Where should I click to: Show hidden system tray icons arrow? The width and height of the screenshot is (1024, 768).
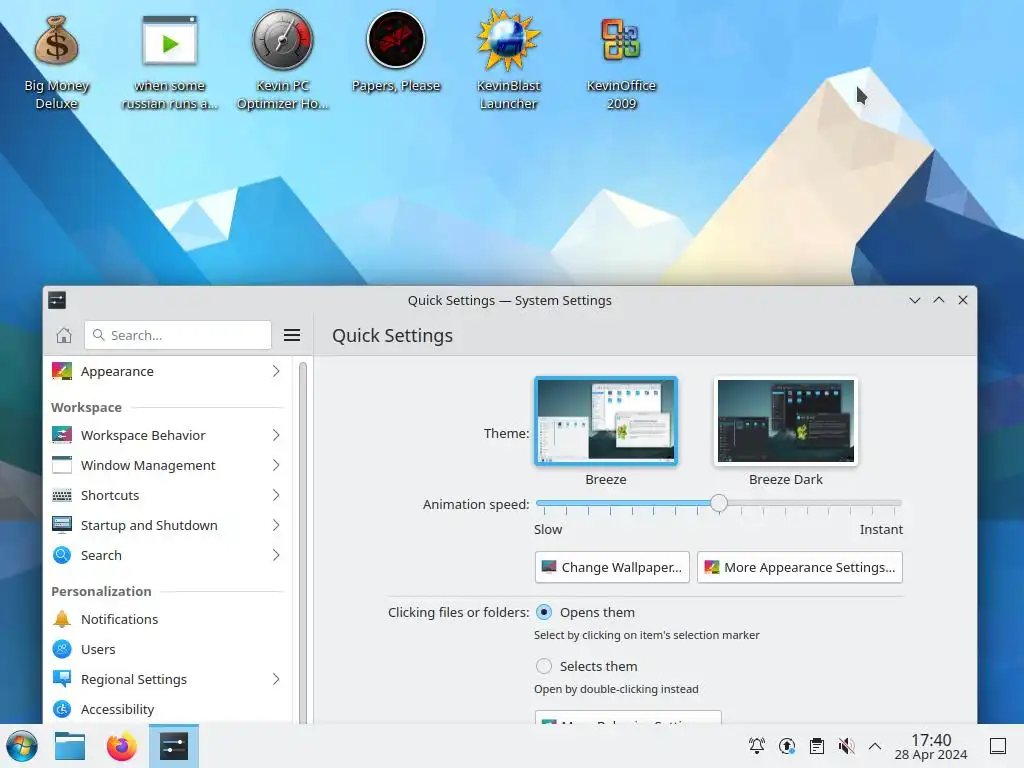point(875,746)
